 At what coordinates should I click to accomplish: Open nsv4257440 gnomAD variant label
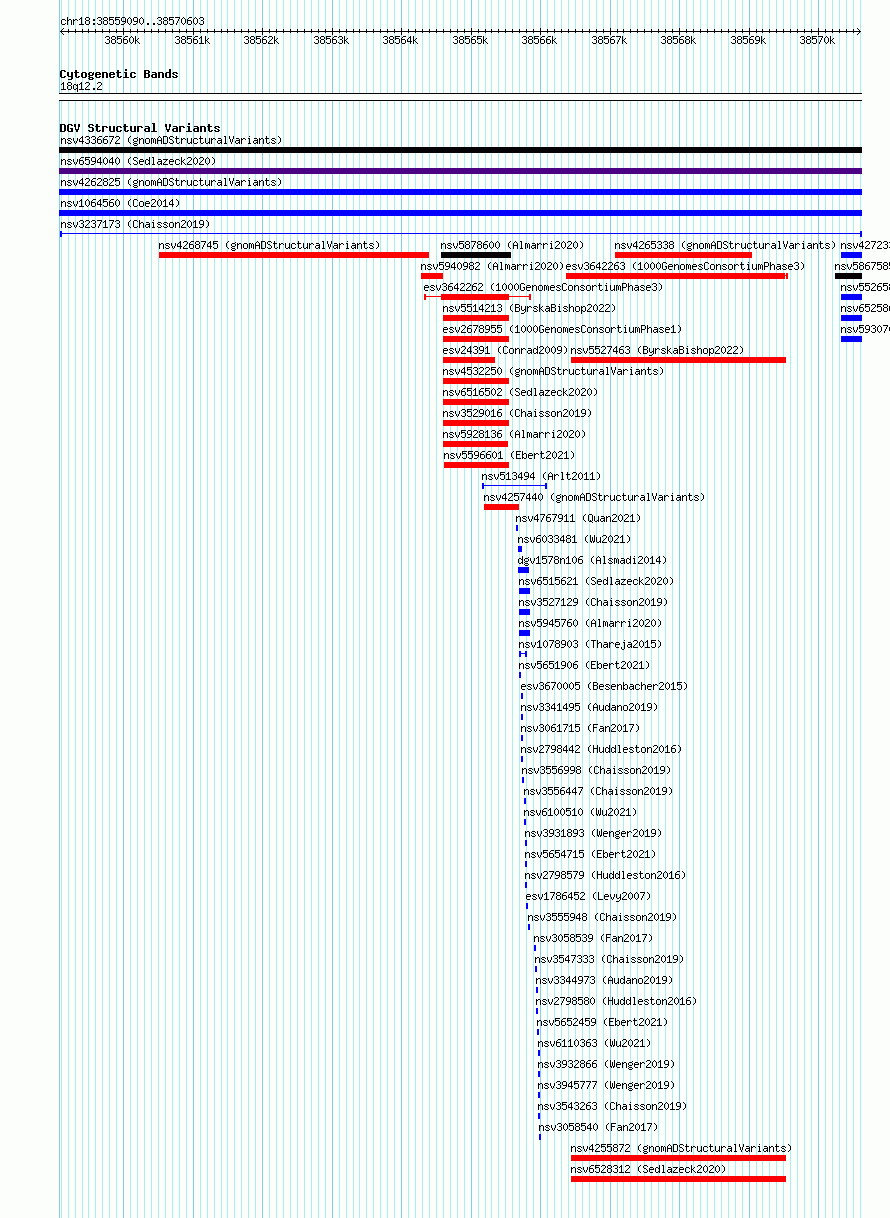(x=594, y=497)
